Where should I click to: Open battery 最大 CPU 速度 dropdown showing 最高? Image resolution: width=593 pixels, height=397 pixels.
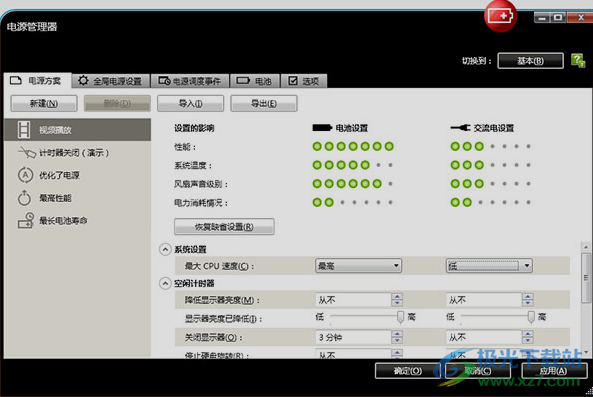tap(358, 266)
